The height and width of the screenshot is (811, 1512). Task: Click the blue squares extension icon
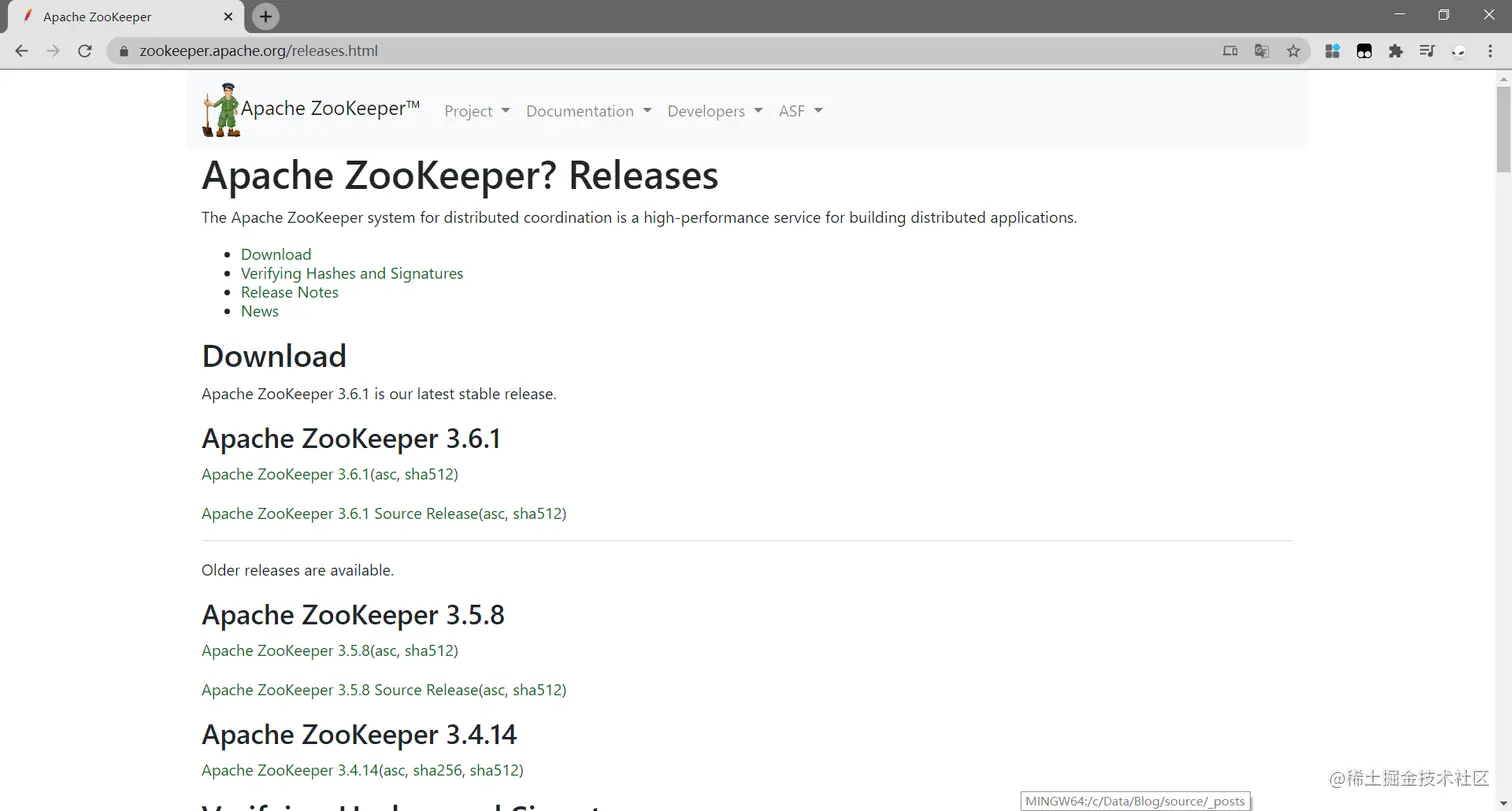point(1332,51)
